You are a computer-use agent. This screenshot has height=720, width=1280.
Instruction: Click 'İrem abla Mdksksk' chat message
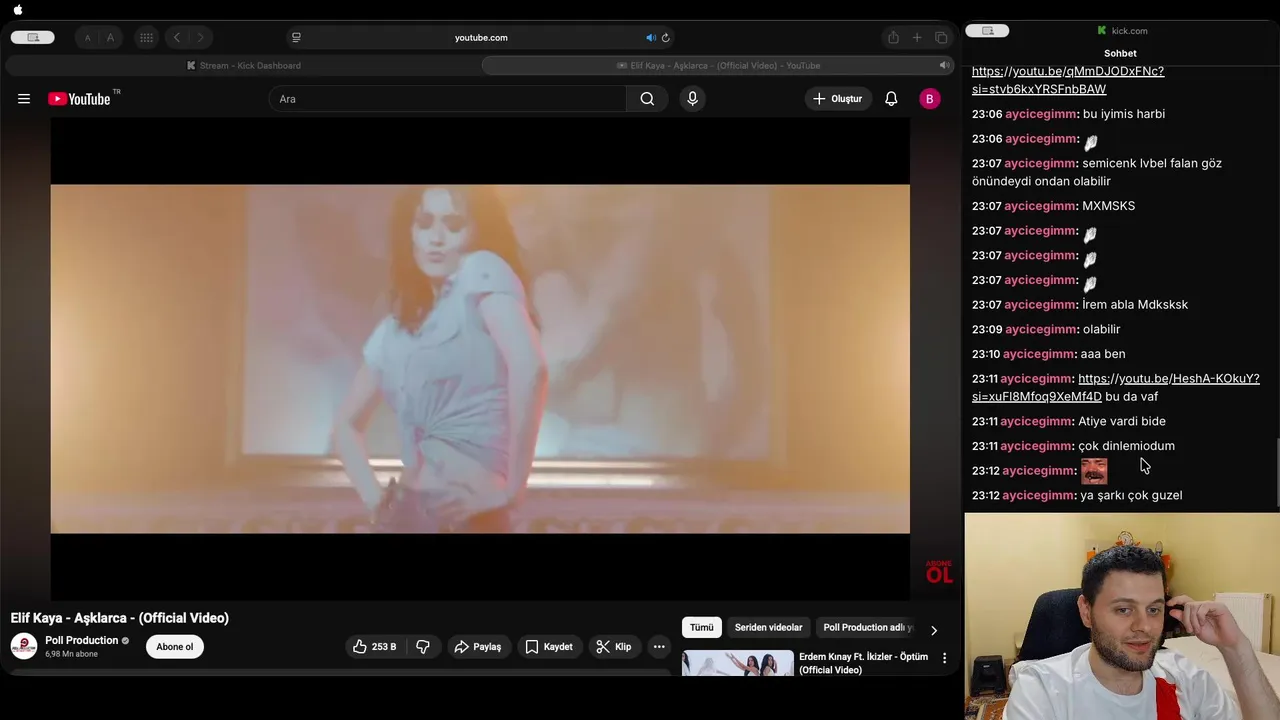coord(1135,305)
